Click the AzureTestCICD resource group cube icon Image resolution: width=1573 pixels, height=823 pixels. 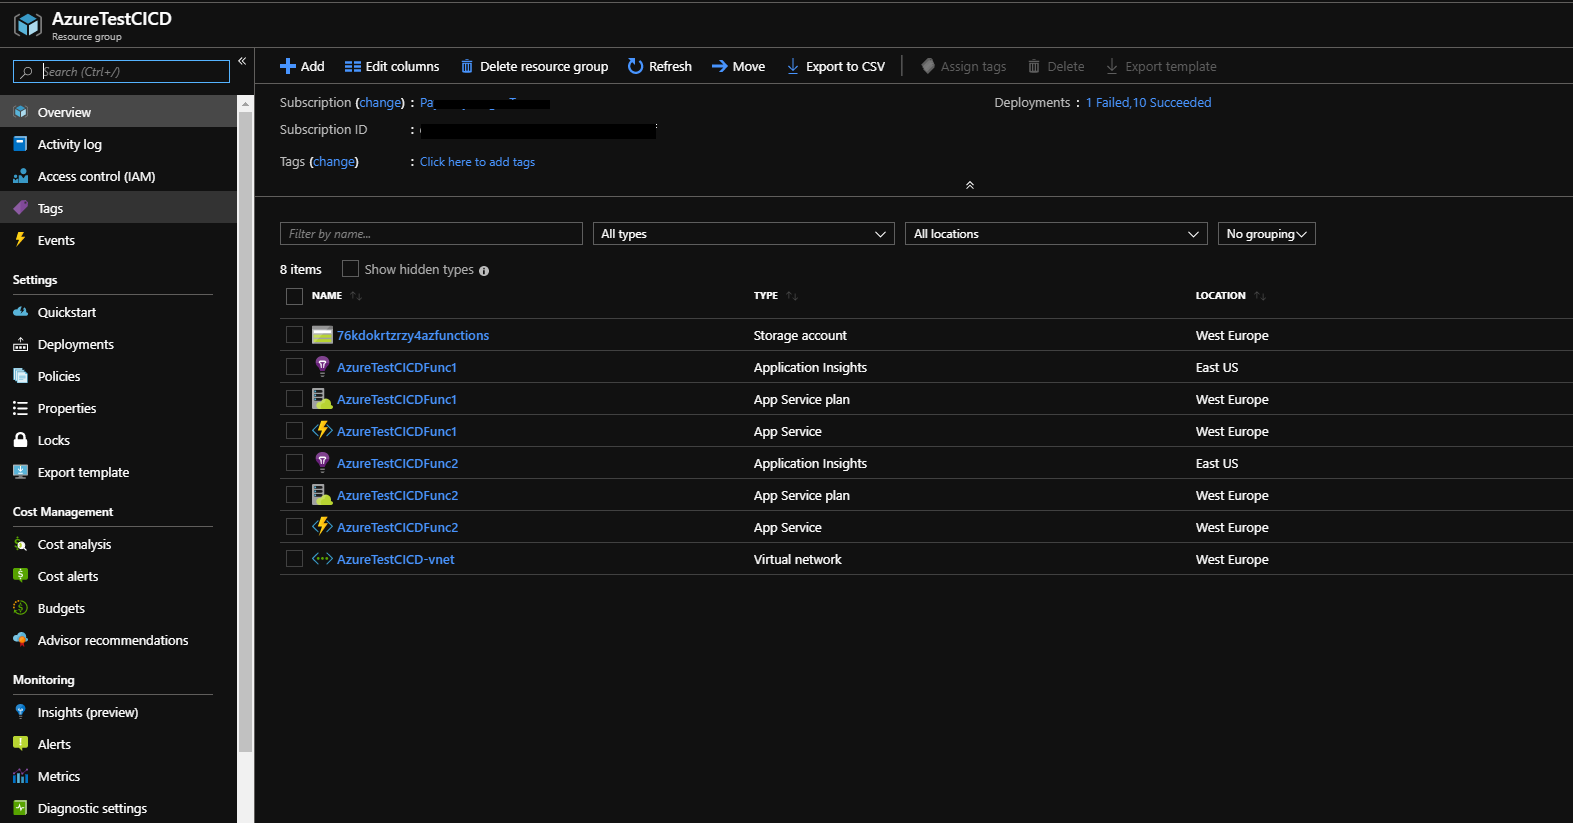click(x=27, y=25)
